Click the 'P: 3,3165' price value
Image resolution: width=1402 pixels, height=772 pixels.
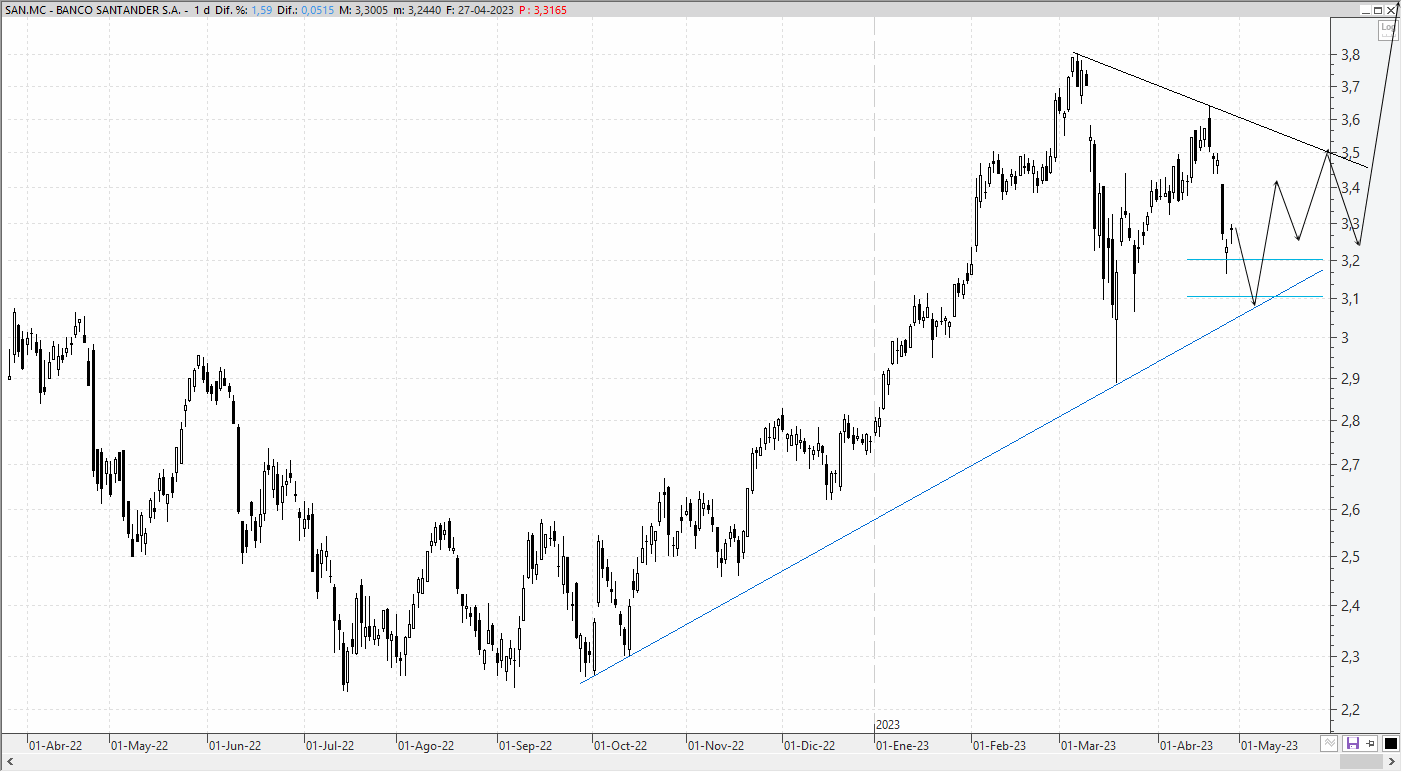point(542,9)
